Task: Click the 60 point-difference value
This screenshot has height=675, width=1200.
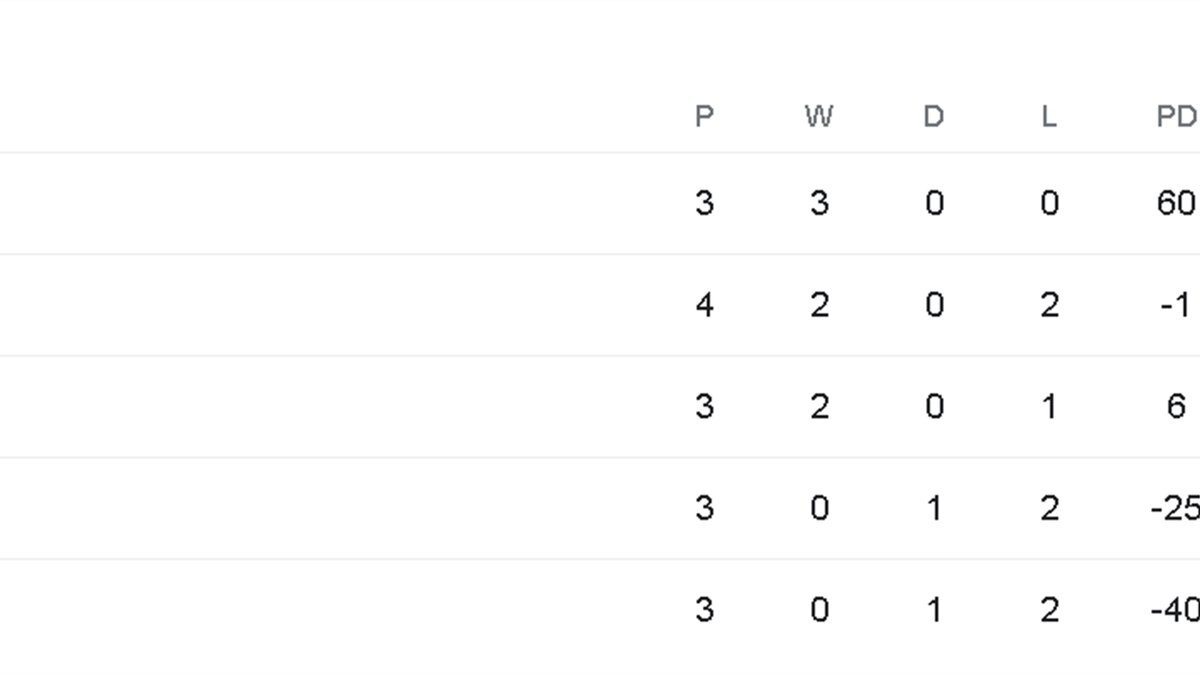Action: (1176, 203)
